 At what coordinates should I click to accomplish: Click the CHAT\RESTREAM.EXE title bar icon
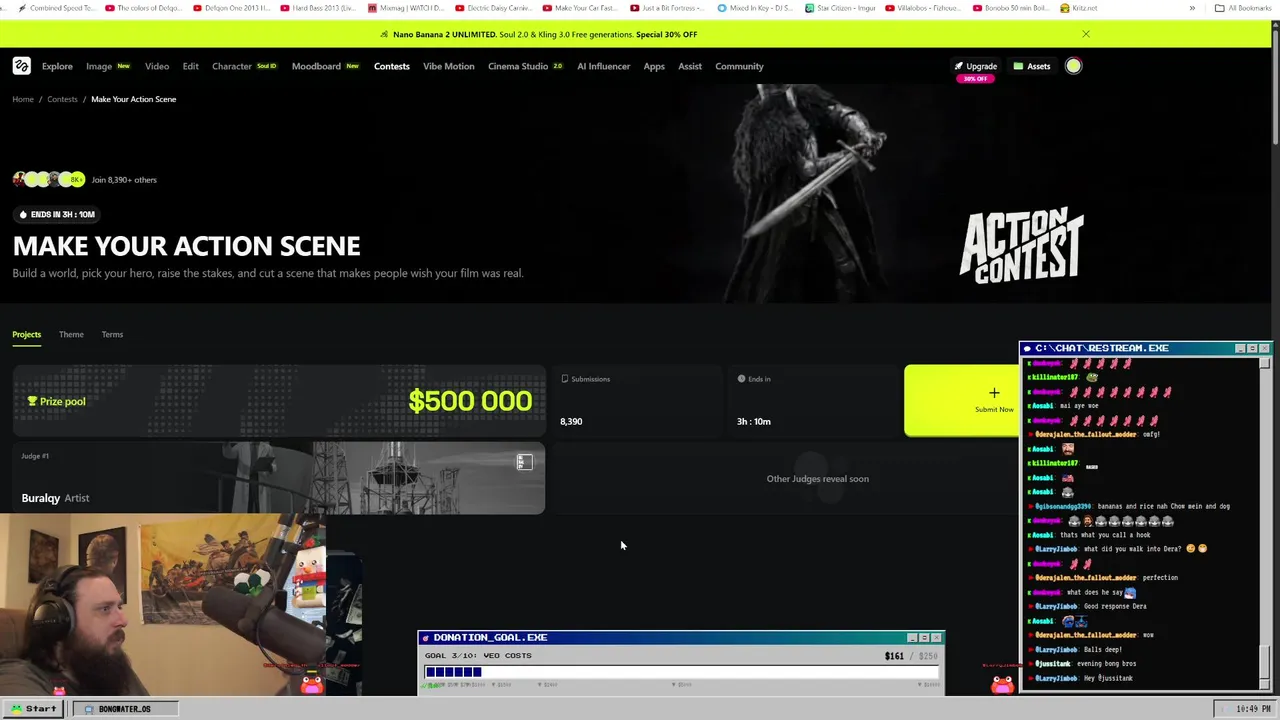(1027, 348)
